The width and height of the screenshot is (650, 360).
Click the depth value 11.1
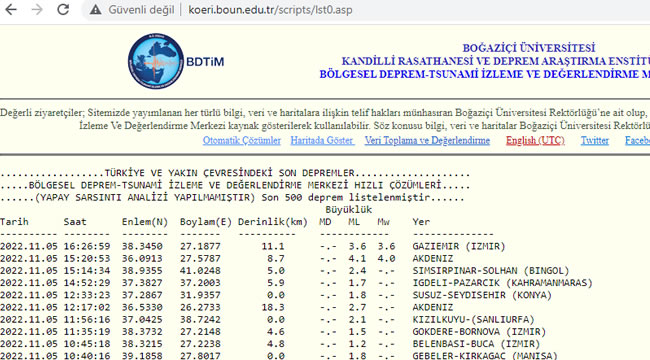coord(273,246)
